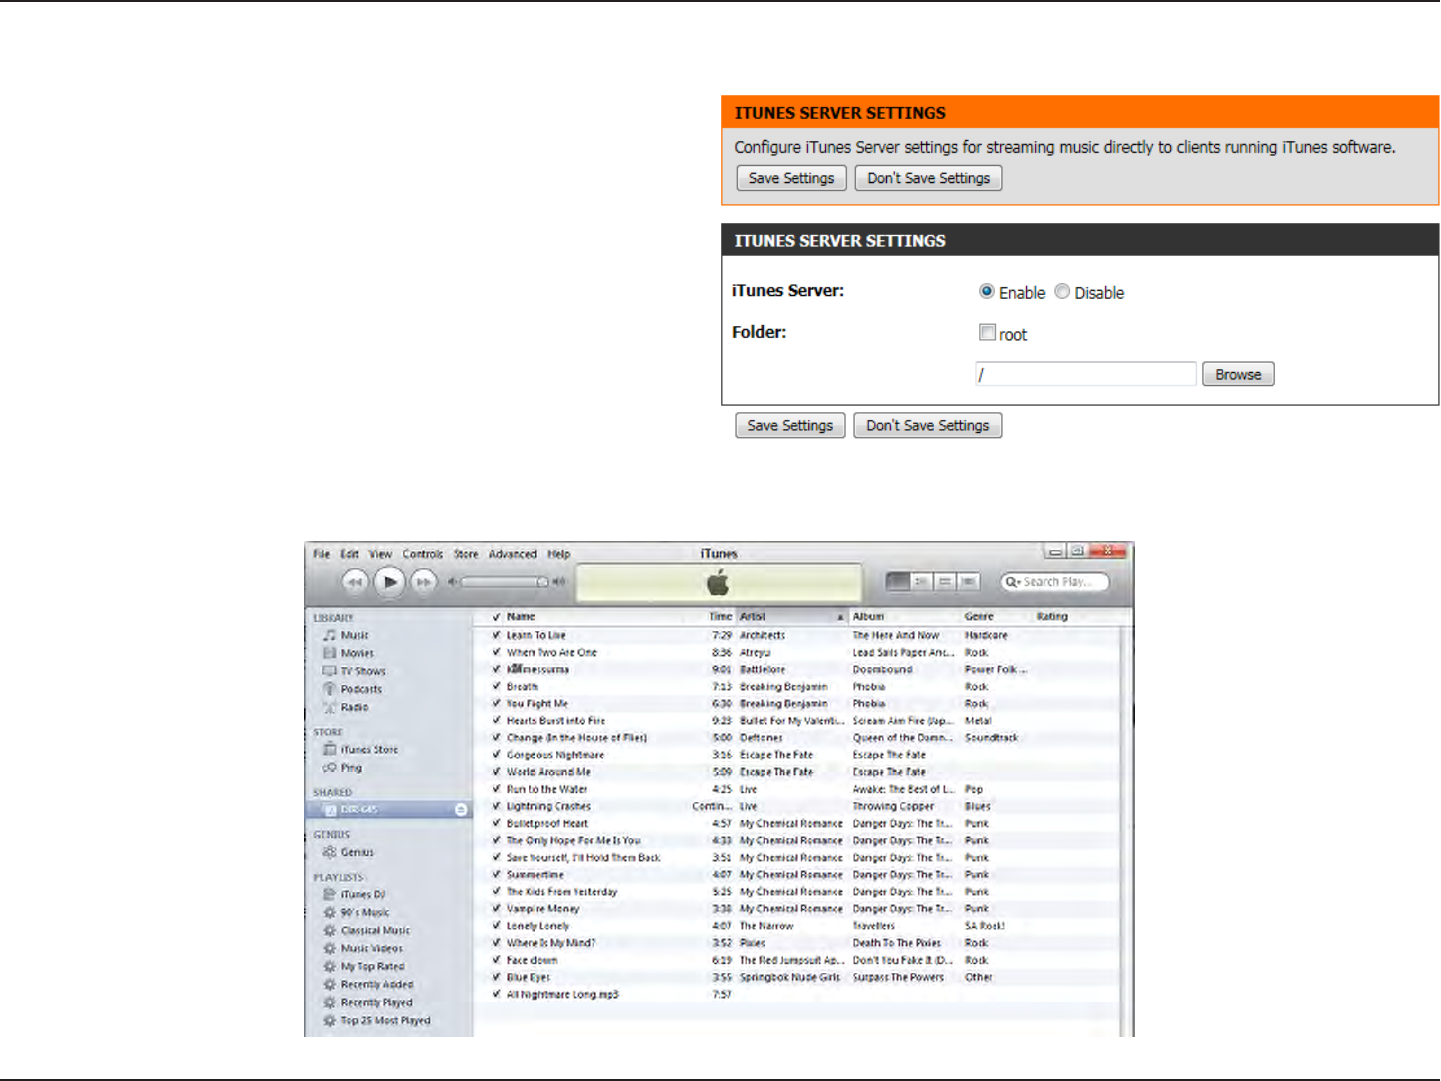Open the iTunes DJ playlist

[354, 895]
